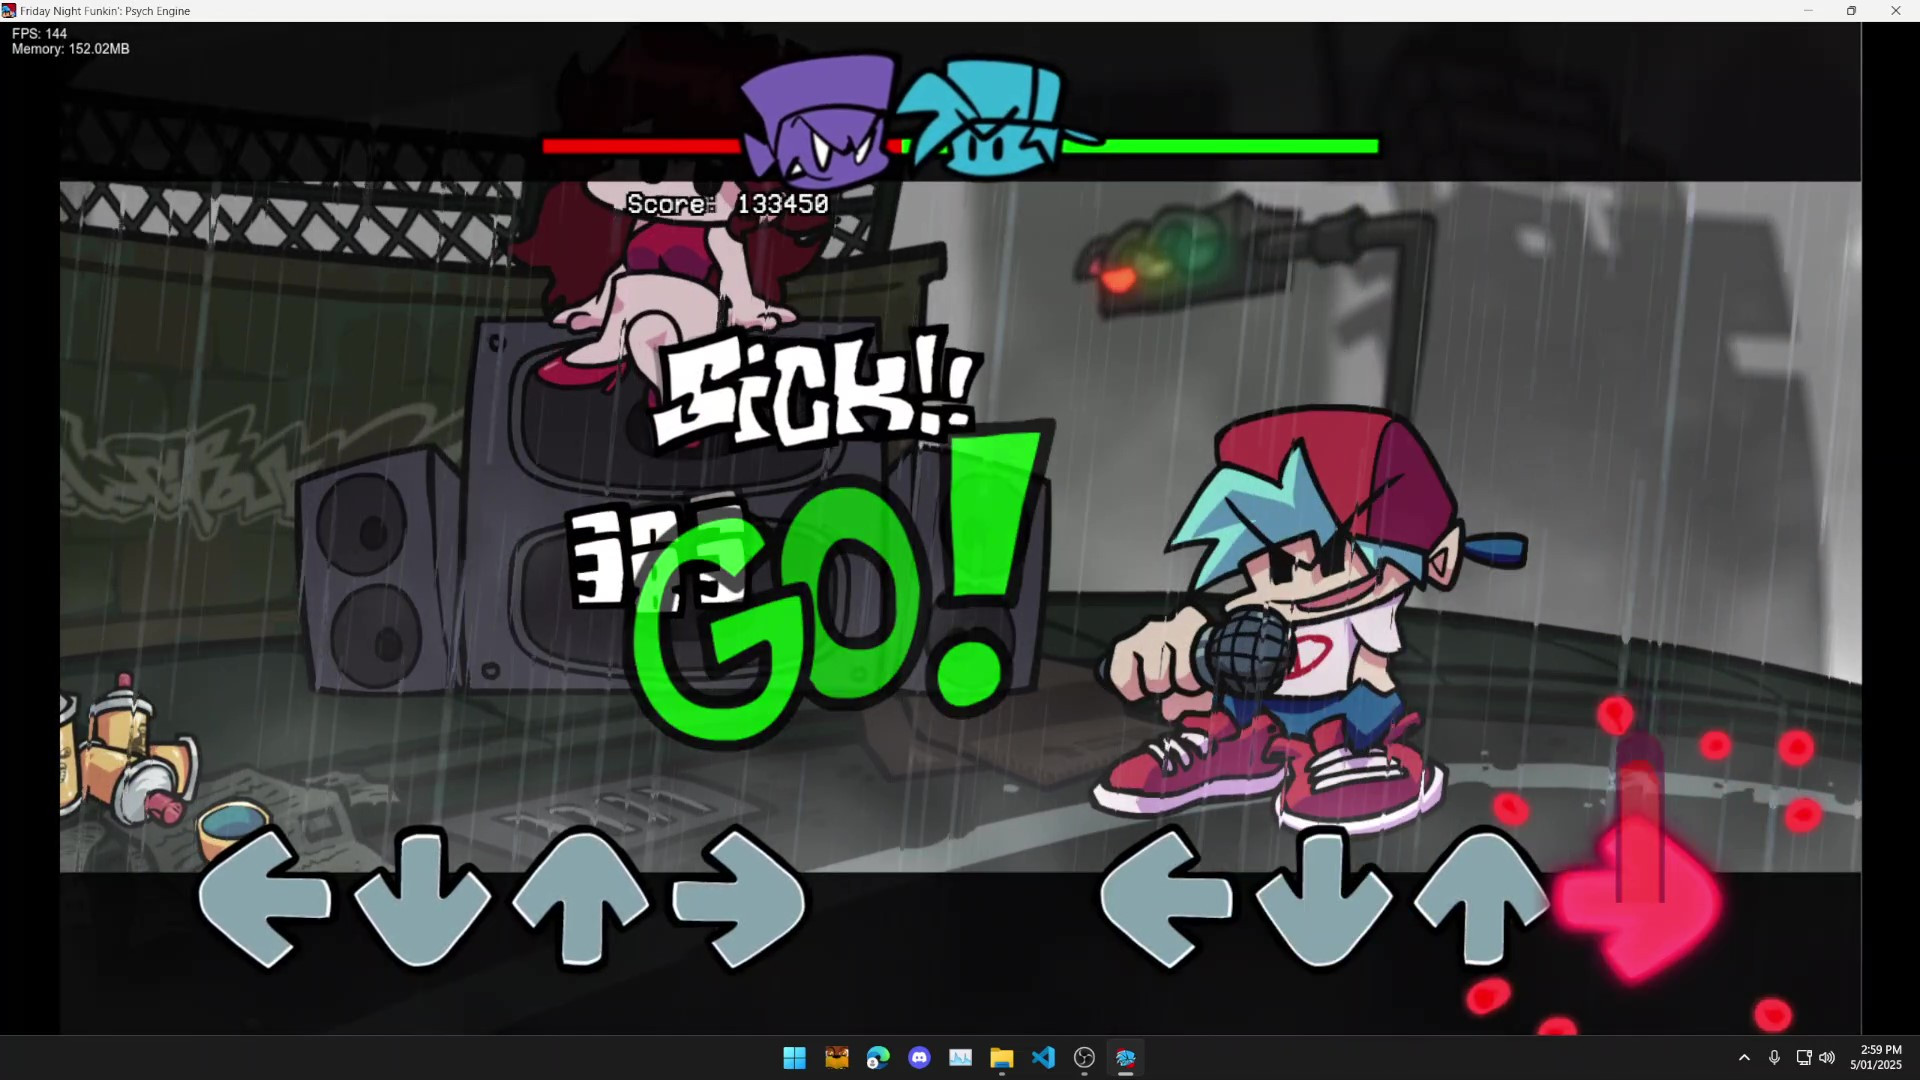
Task: Click the player's up arrow receptor
Action: pyautogui.click(x=1481, y=898)
